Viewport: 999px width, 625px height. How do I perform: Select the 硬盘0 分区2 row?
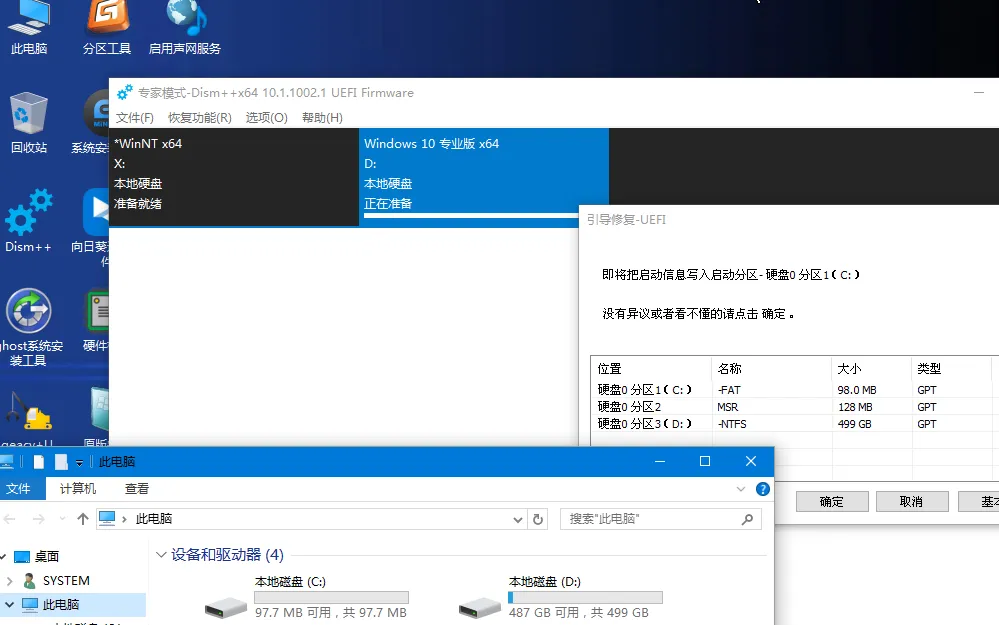[x=794, y=407]
